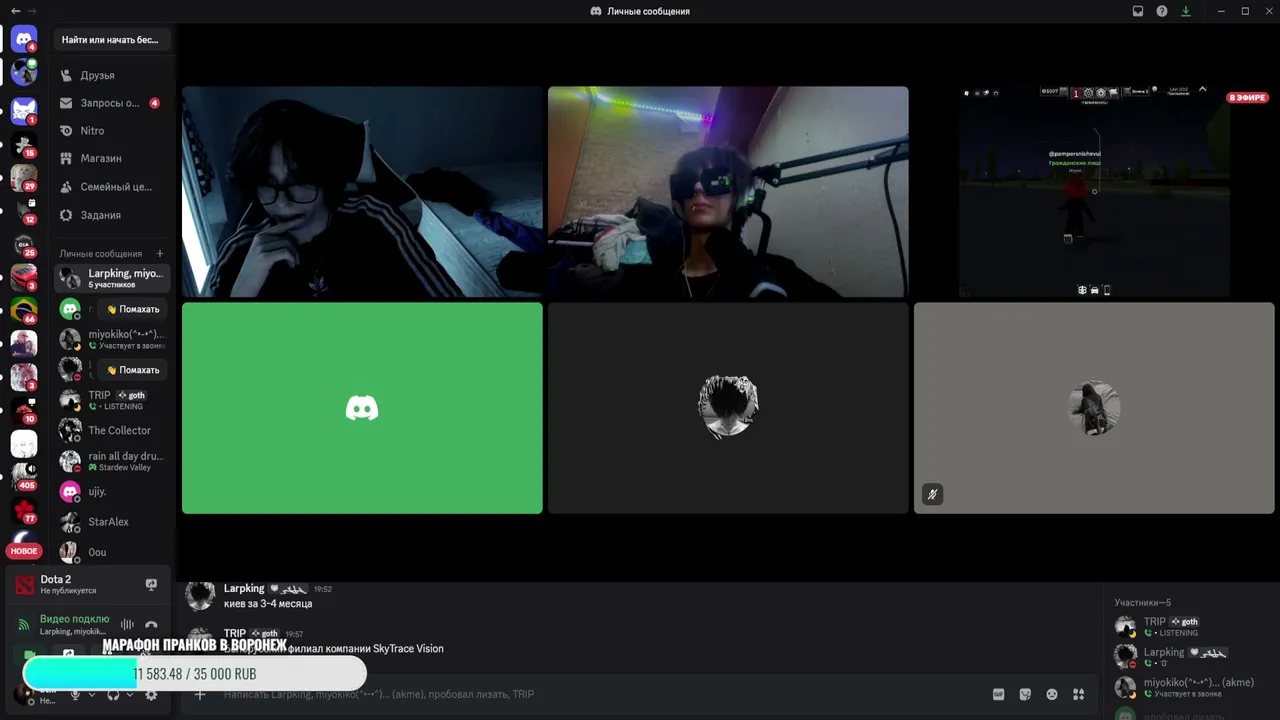The image size is (1280, 720).
Task: Open the Друзья section
Action: 112,75
